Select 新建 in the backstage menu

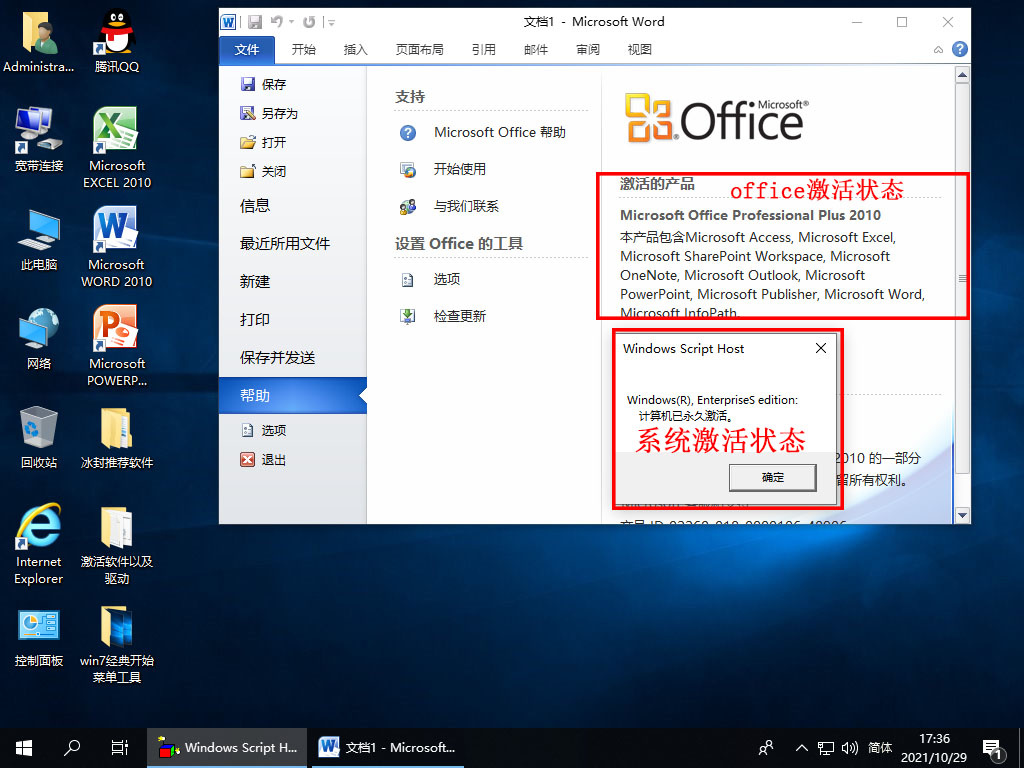point(255,281)
